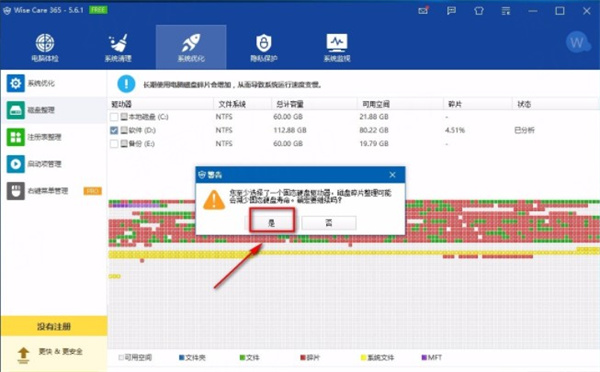Switch to 系统清理 system cleaner tab
This screenshot has height=372, width=600.
(118, 47)
